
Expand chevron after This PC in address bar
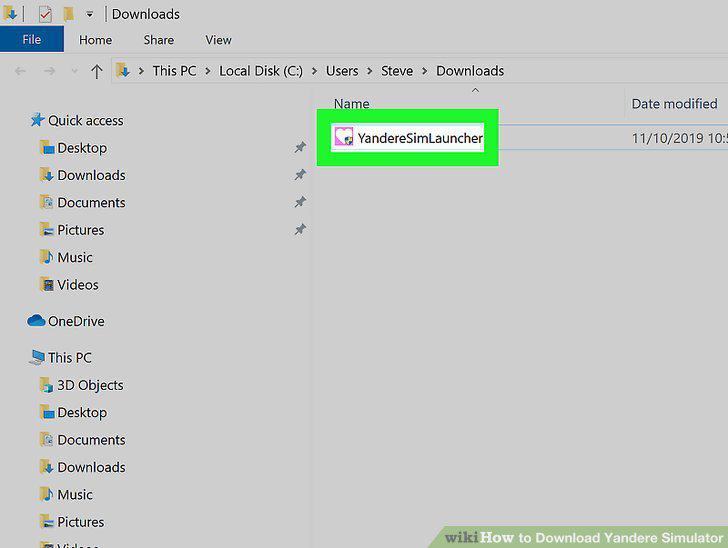(x=208, y=71)
